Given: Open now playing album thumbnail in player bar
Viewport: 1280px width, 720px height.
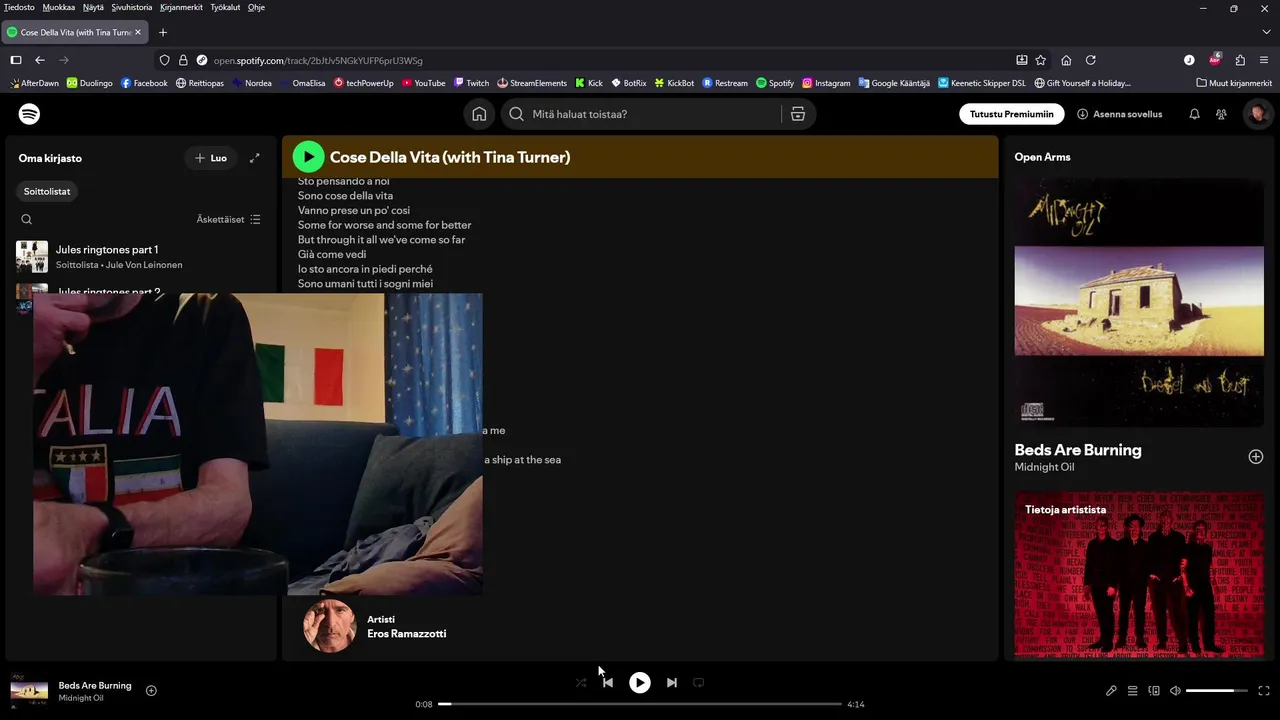Looking at the screenshot, I should [29, 691].
